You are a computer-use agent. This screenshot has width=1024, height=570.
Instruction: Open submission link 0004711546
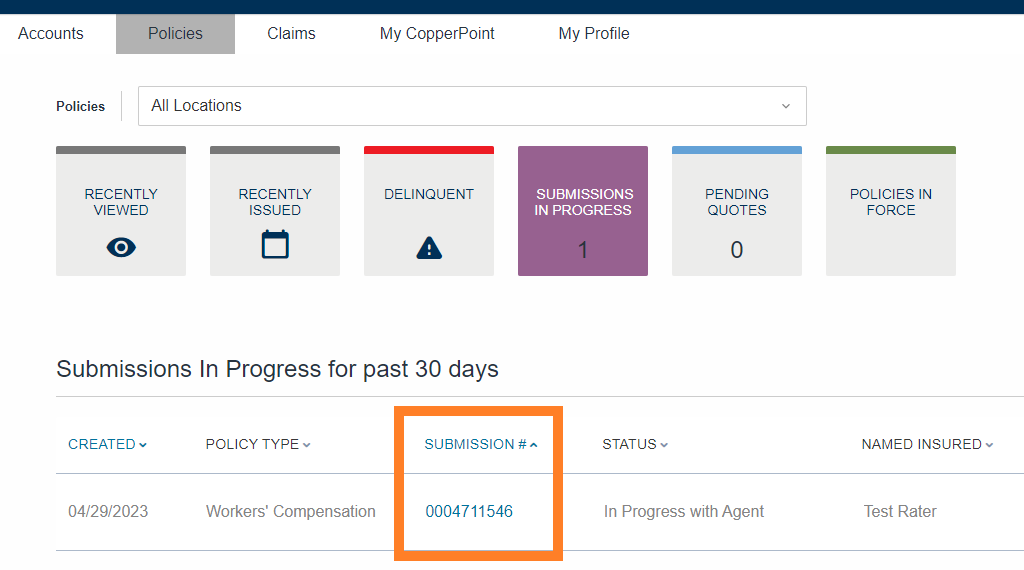tap(469, 511)
